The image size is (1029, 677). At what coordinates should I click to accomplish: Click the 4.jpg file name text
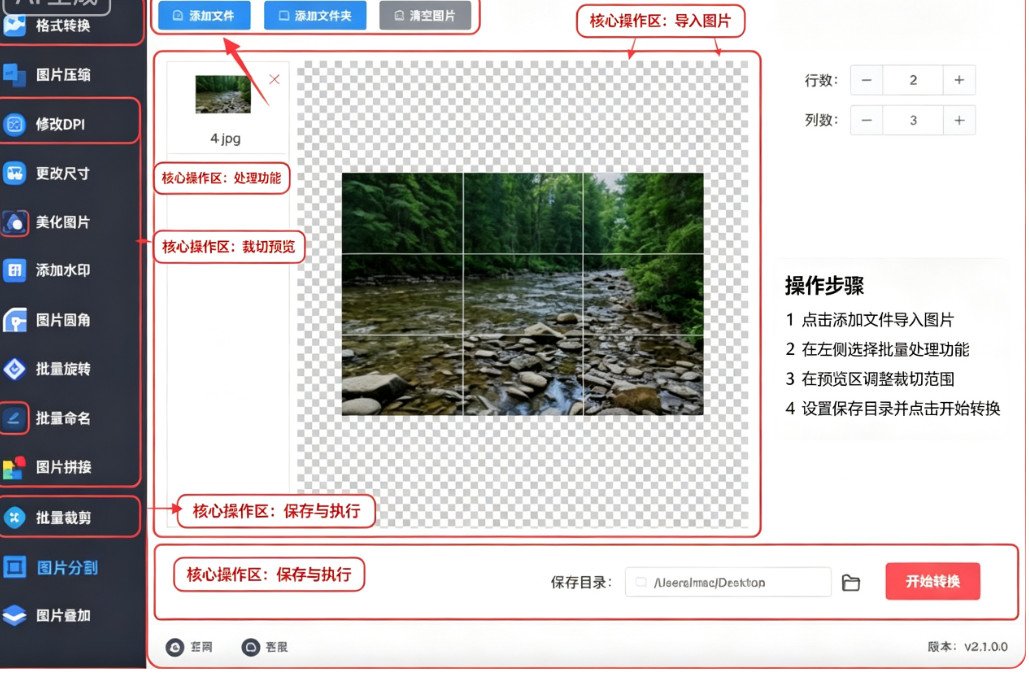pyautogui.click(x=225, y=139)
